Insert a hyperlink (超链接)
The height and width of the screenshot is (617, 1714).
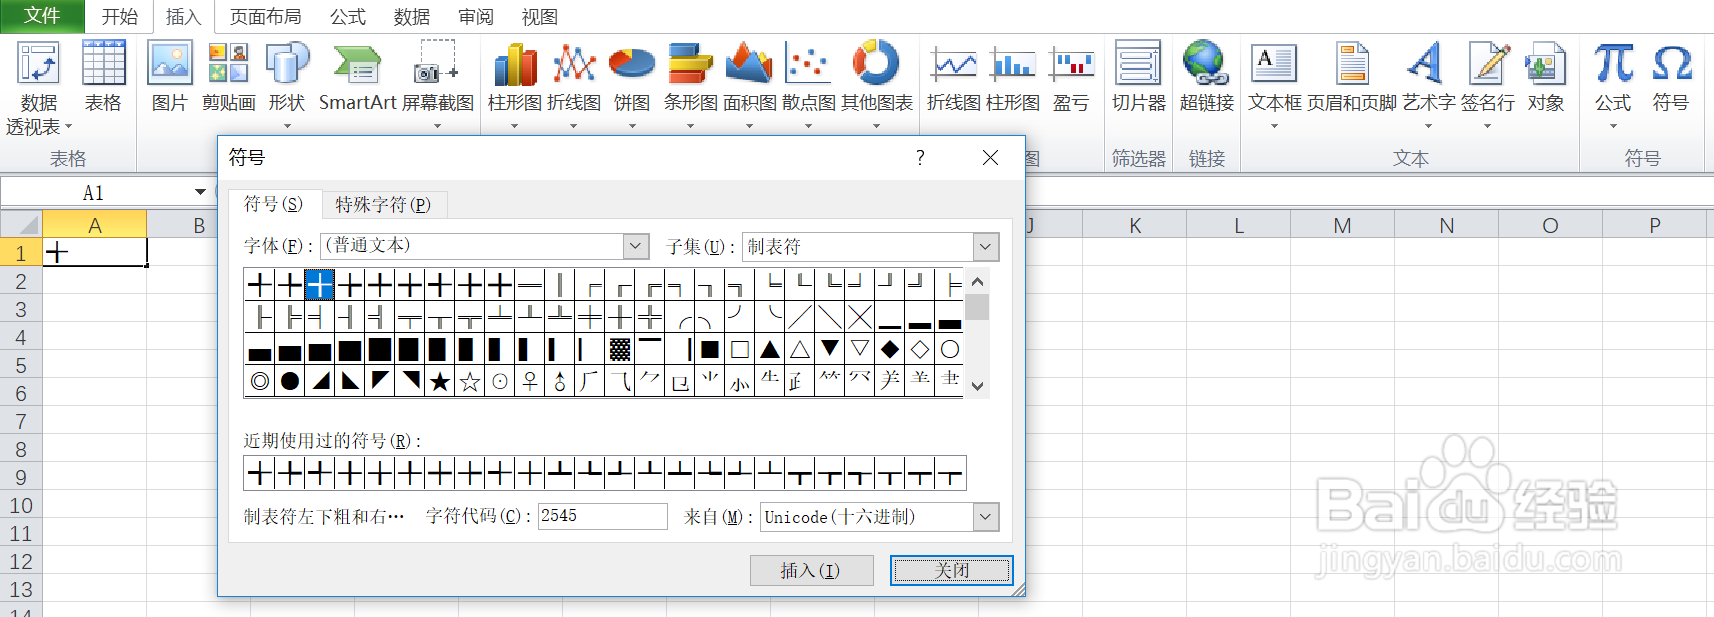(1206, 77)
